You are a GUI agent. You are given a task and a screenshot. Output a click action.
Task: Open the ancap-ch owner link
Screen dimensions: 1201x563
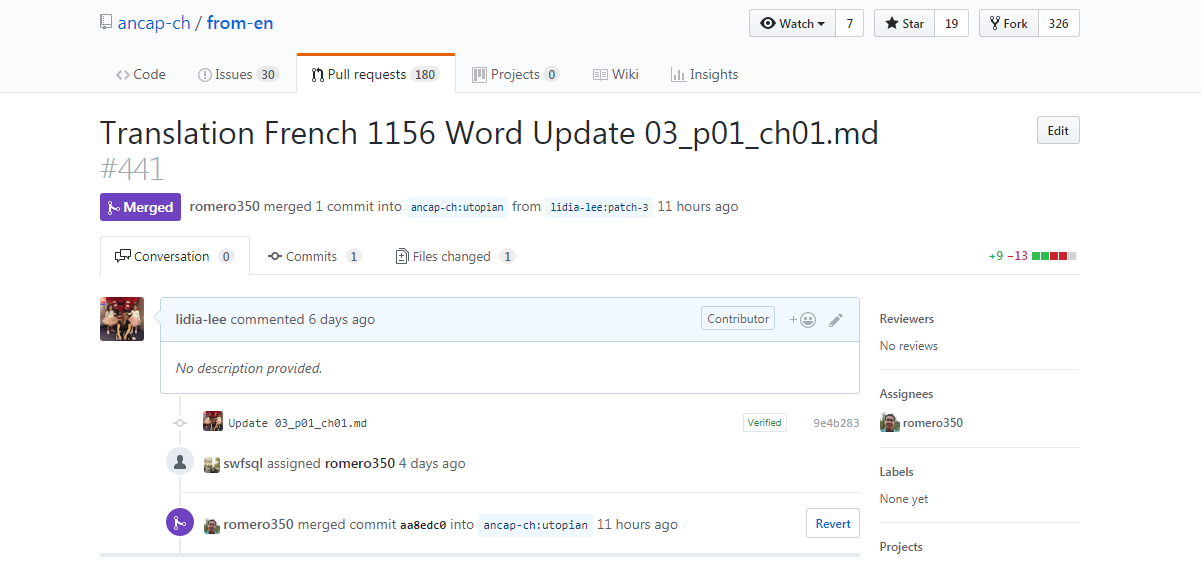coord(156,22)
